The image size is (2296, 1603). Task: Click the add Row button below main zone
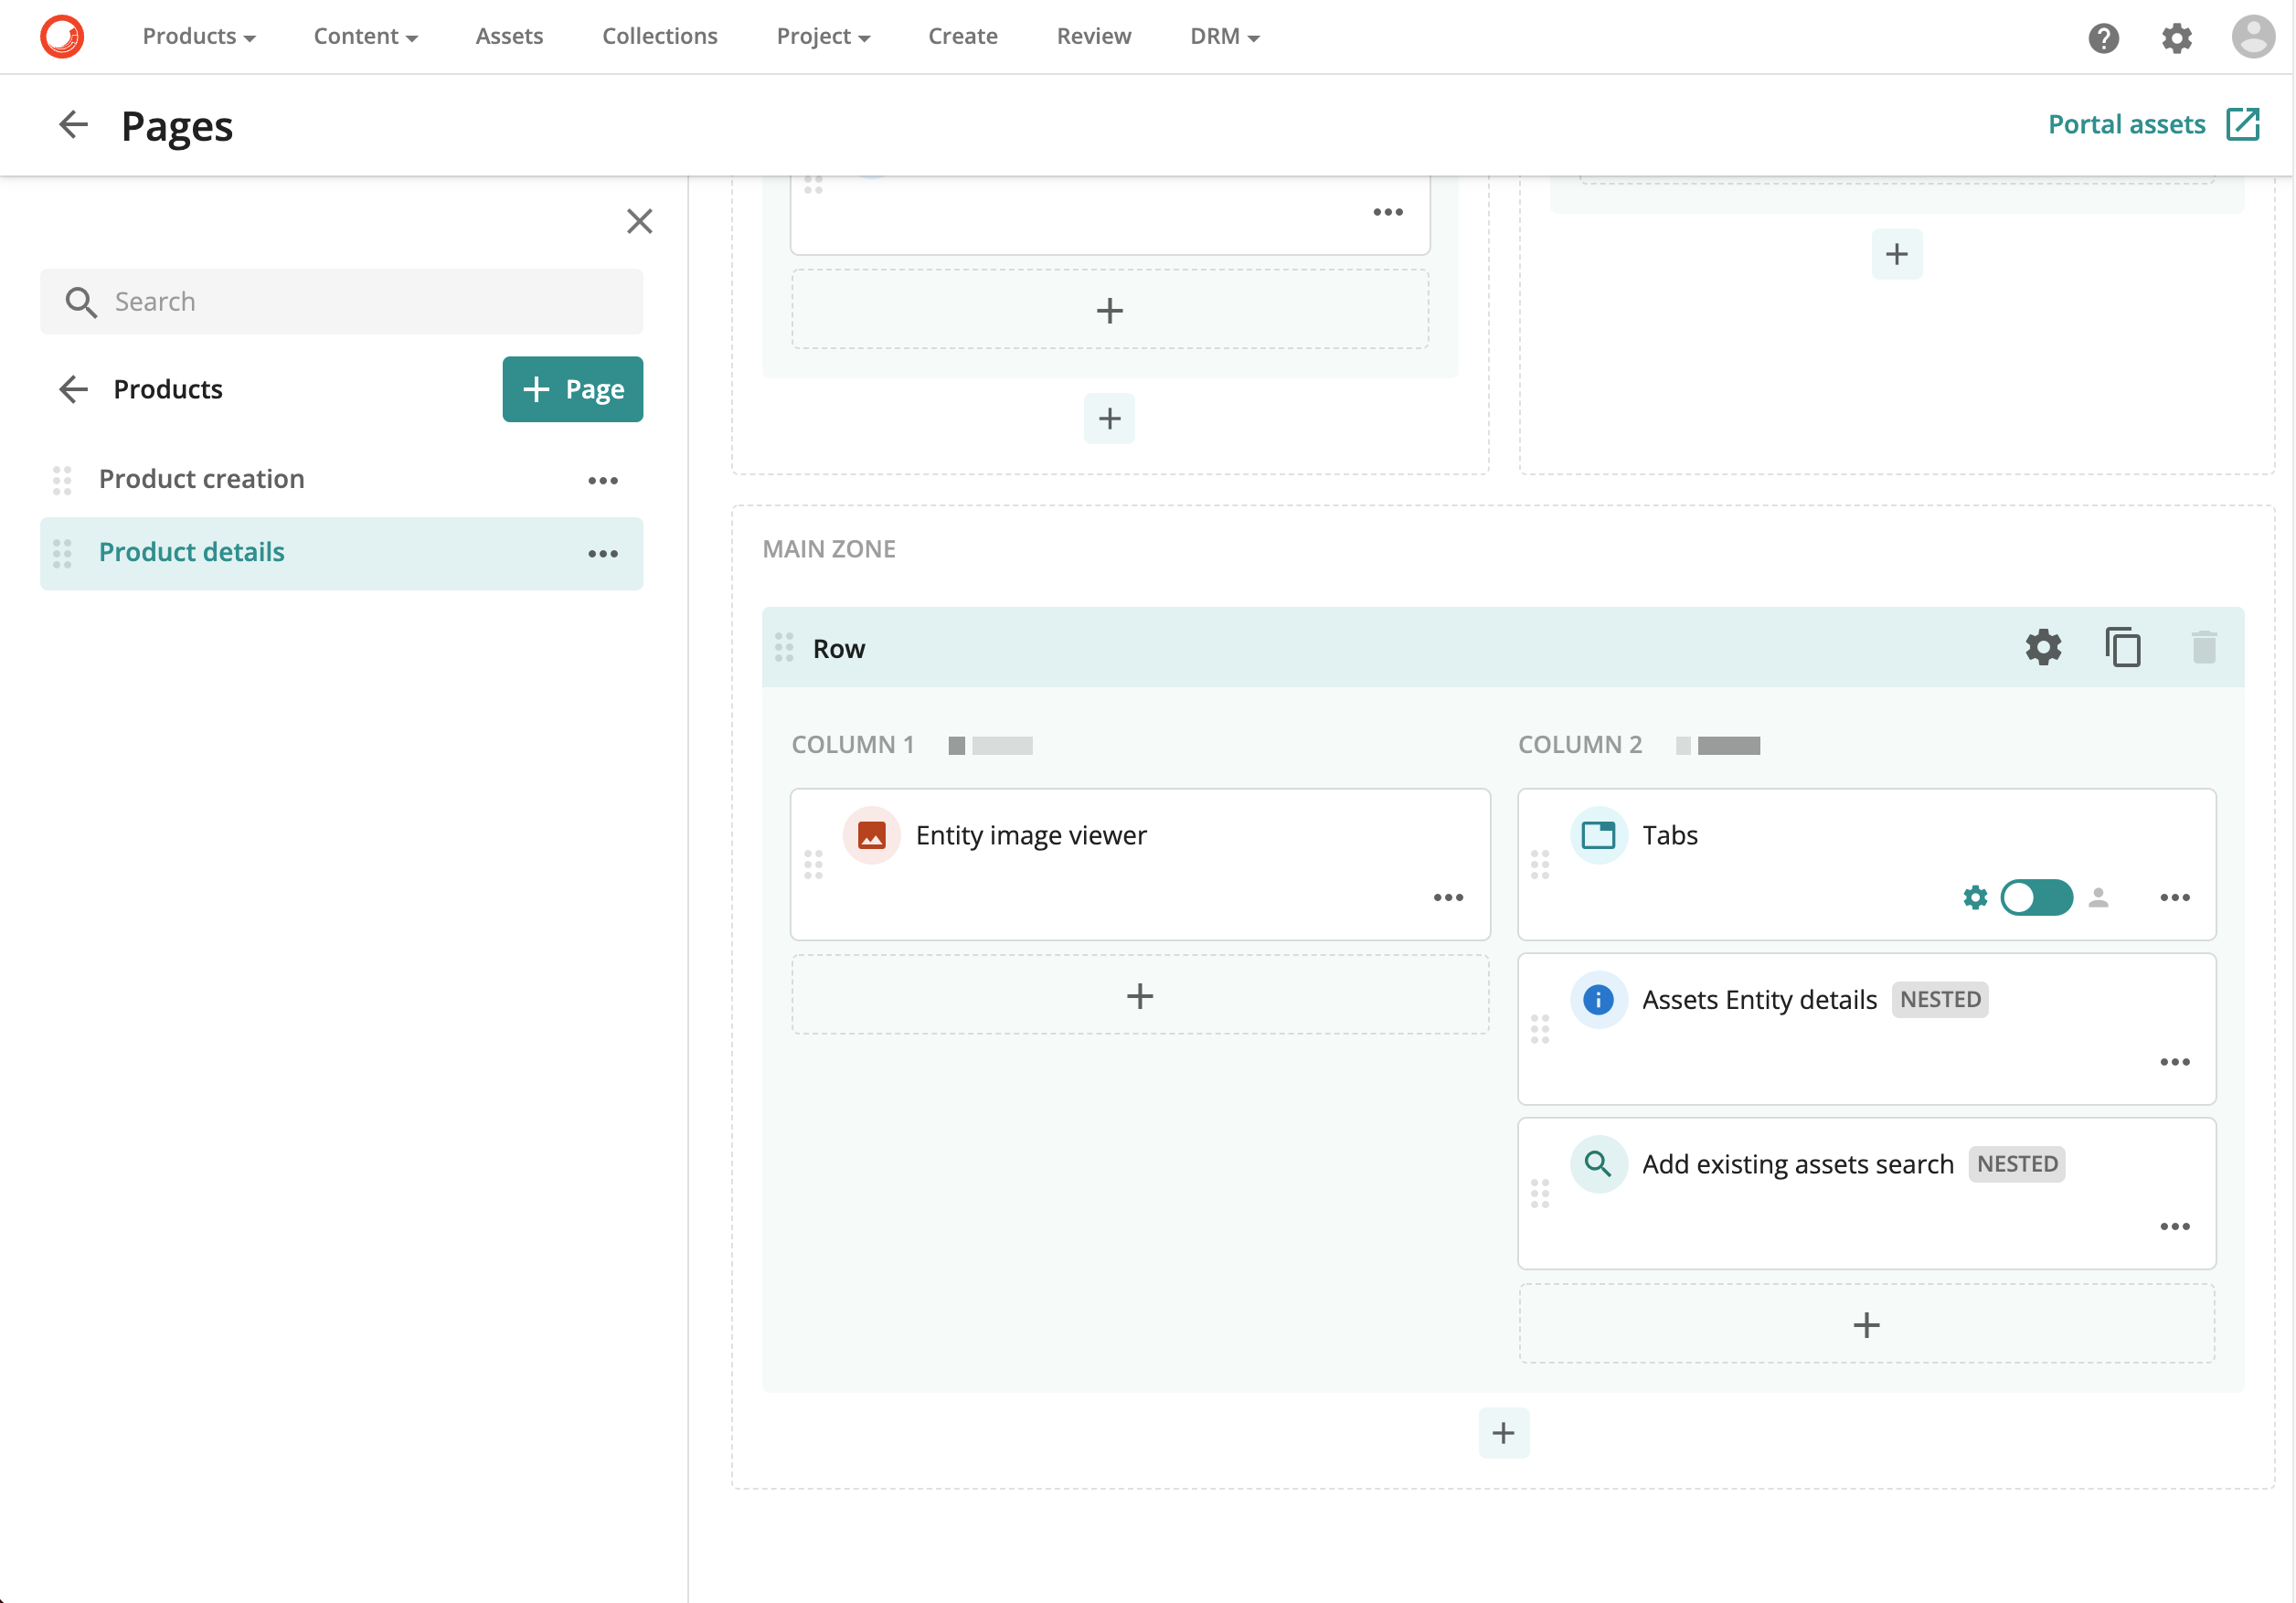pyautogui.click(x=1504, y=1432)
